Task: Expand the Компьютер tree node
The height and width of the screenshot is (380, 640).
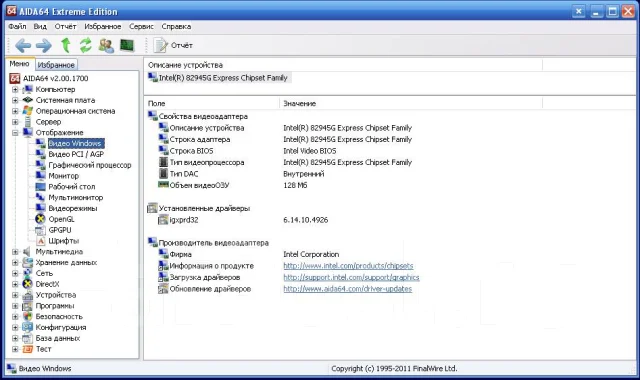Action: point(15,89)
